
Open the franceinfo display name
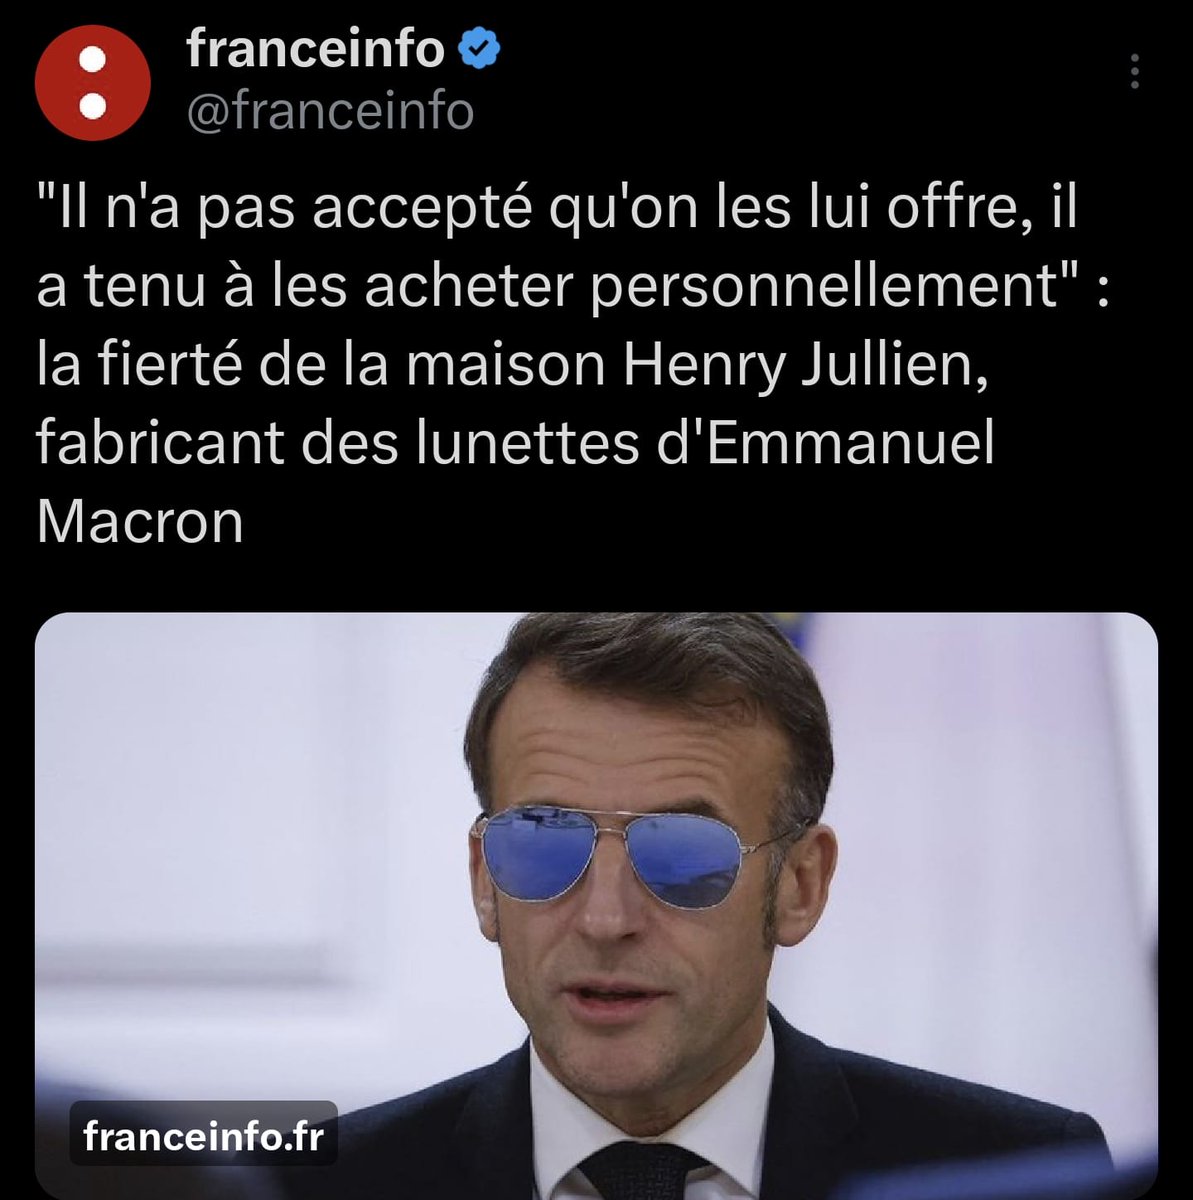point(316,50)
